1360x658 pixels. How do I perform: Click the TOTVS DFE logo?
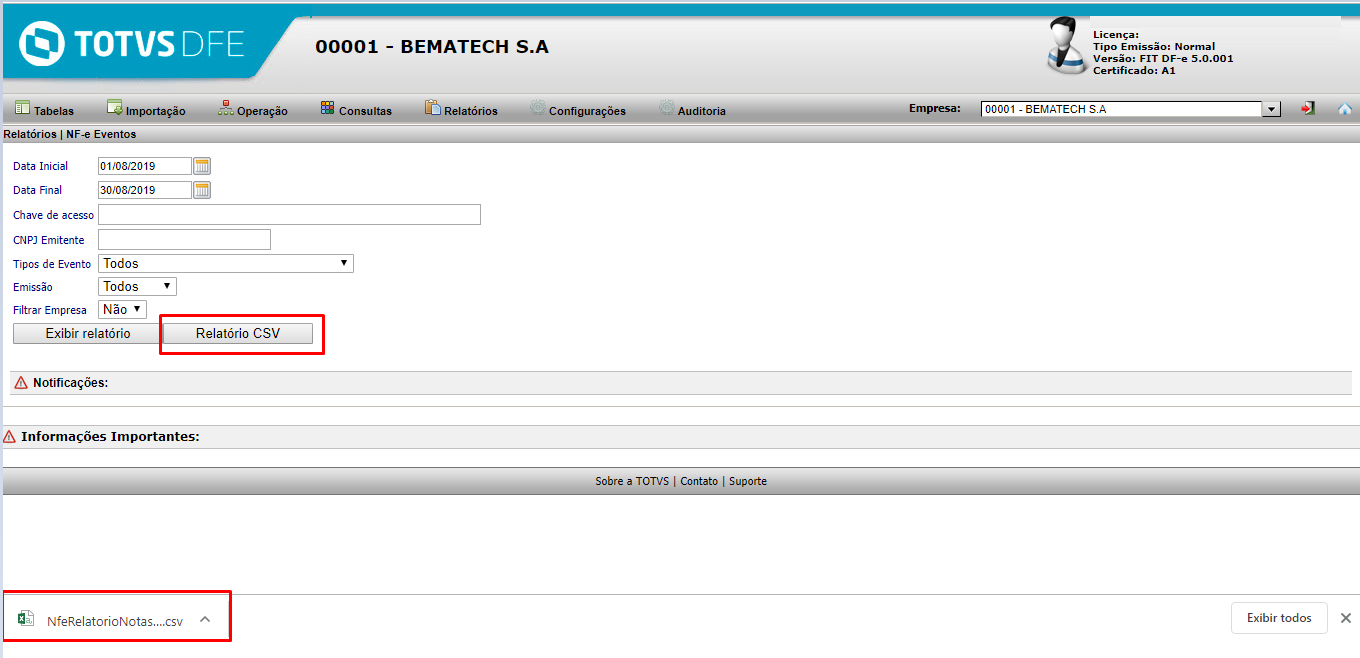point(133,45)
